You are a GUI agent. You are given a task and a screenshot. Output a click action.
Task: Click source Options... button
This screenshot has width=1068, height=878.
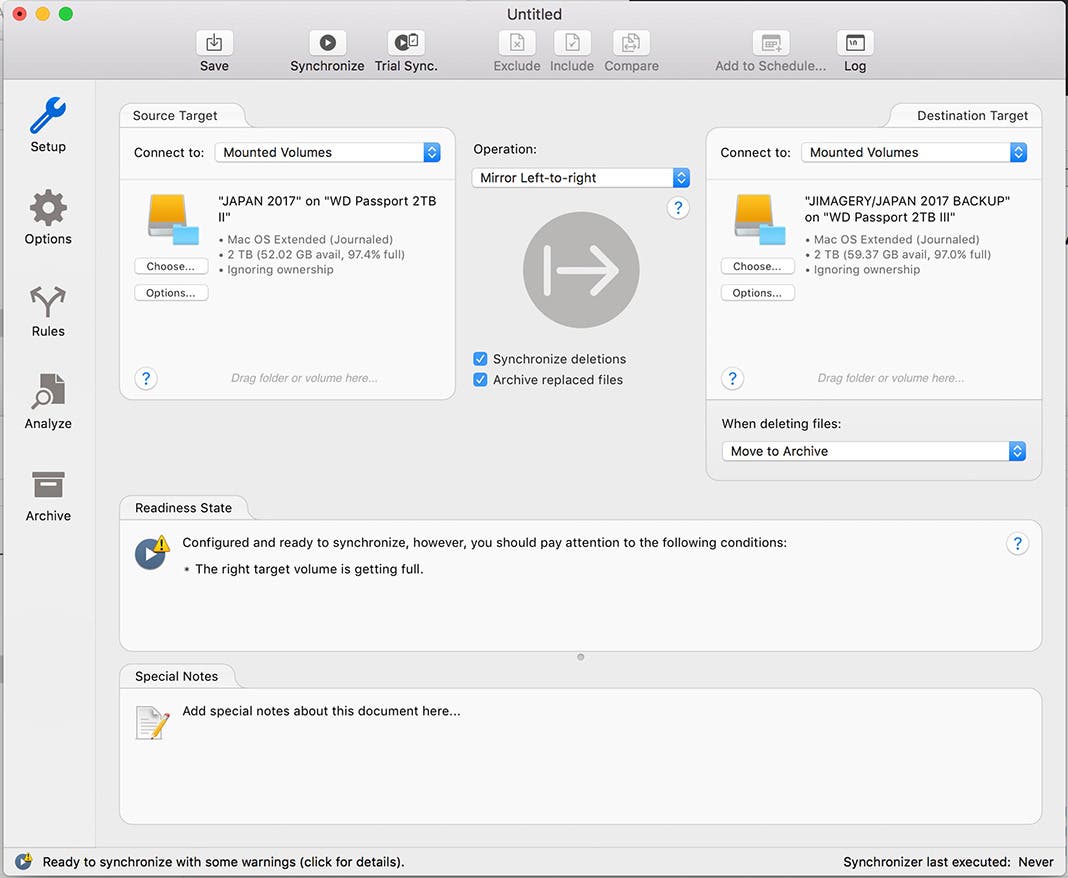pos(171,293)
